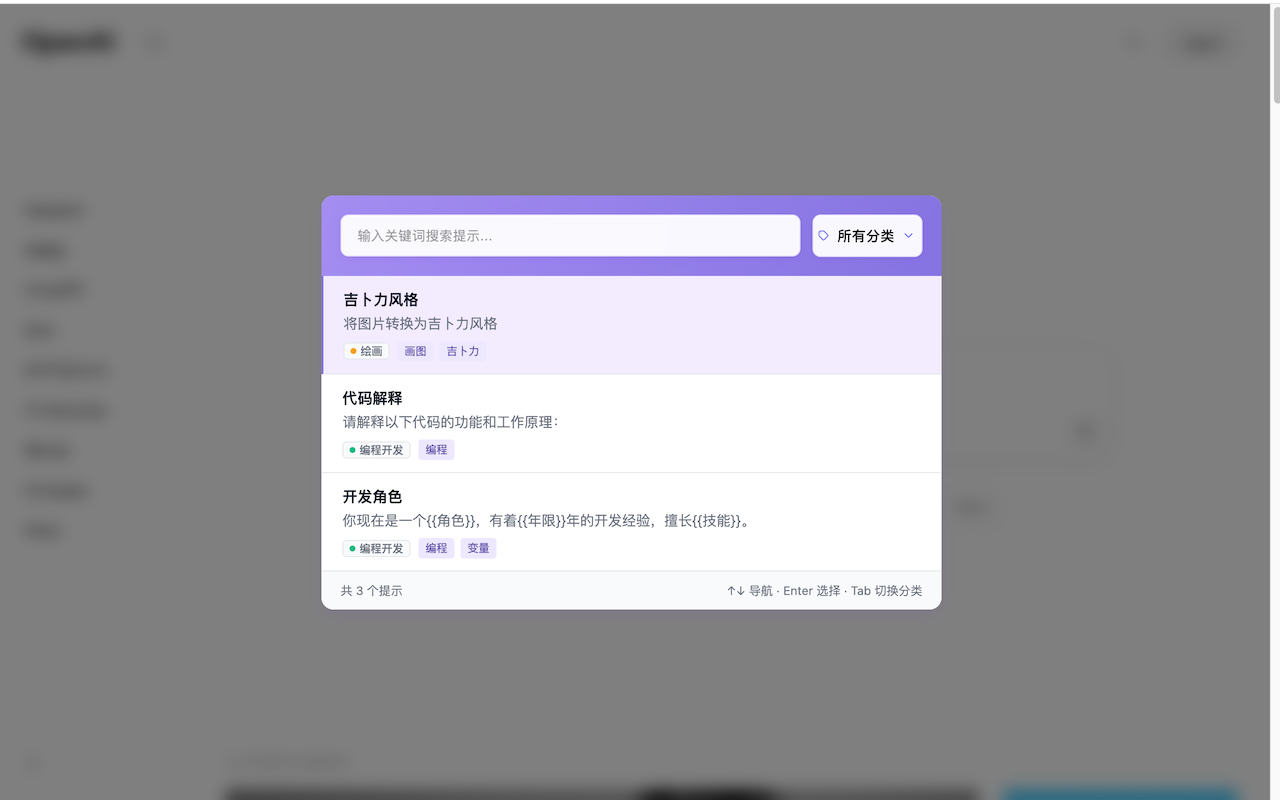Click the 变量 tag under 开发角色
This screenshot has width=1280, height=800.
coord(478,548)
